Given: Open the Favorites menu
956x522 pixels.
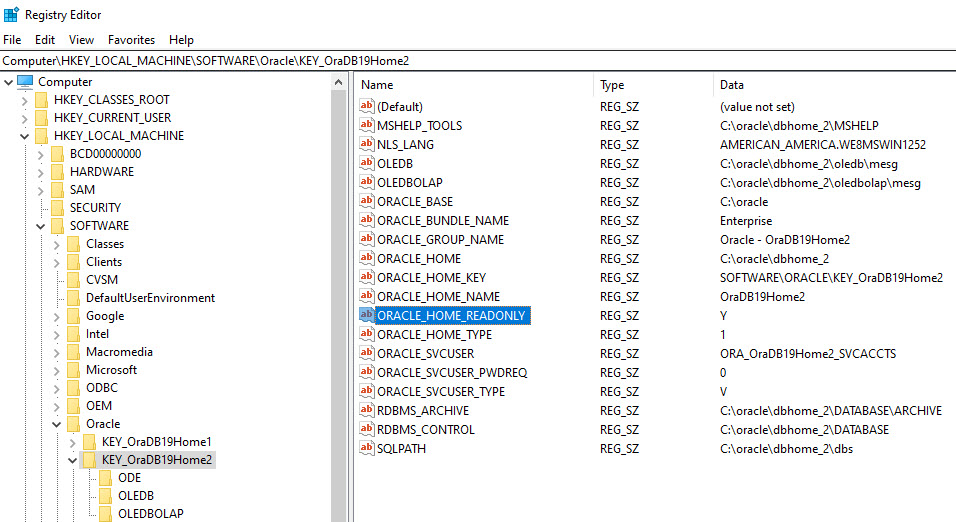Looking at the screenshot, I should [x=131, y=40].
